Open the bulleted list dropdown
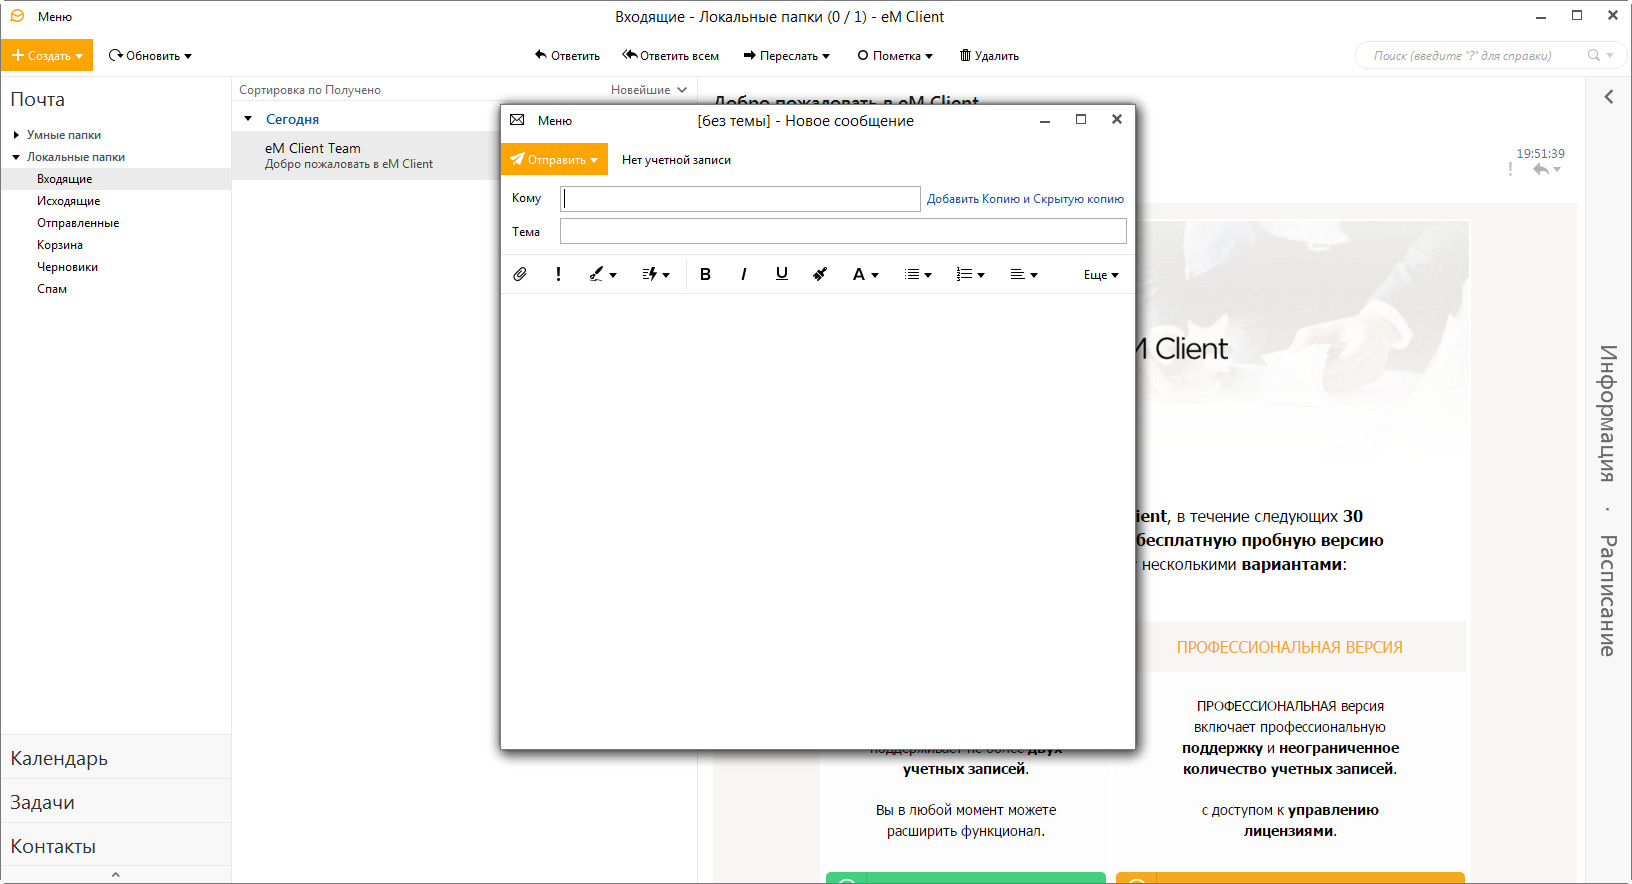1632x884 pixels. 918,274
